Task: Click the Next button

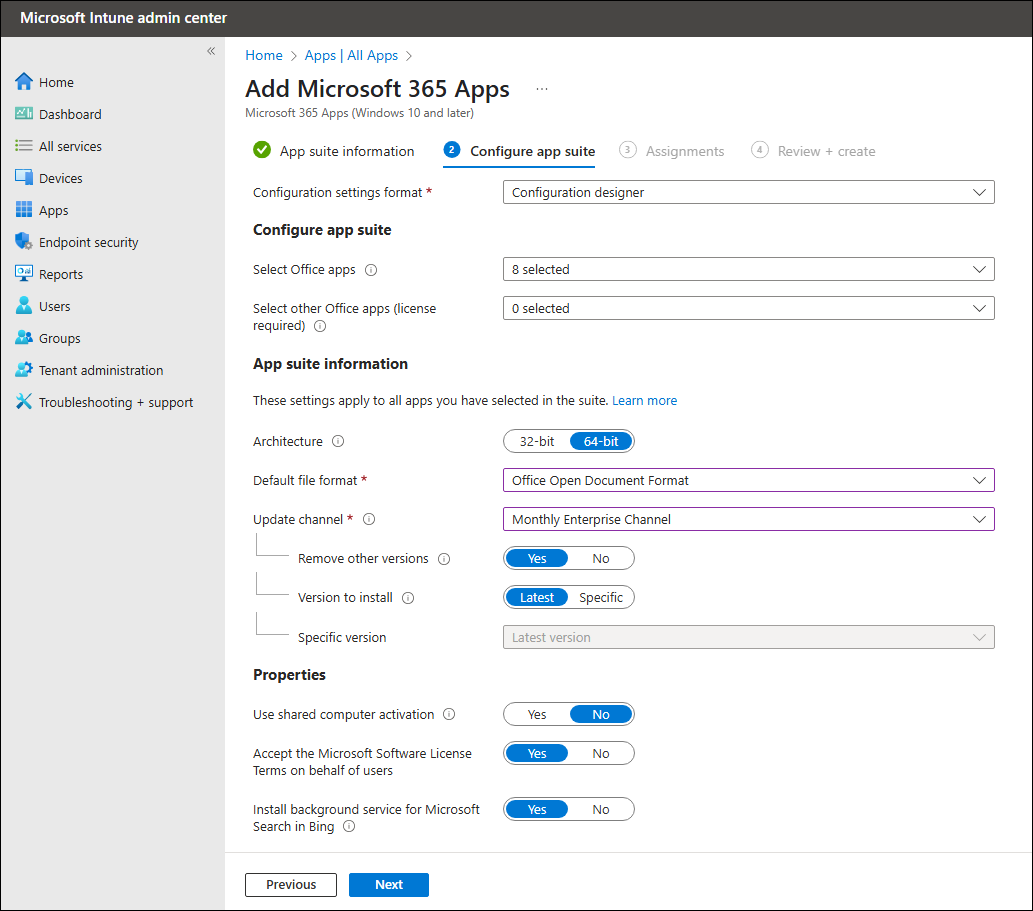Action: click(x=389, y=885)
